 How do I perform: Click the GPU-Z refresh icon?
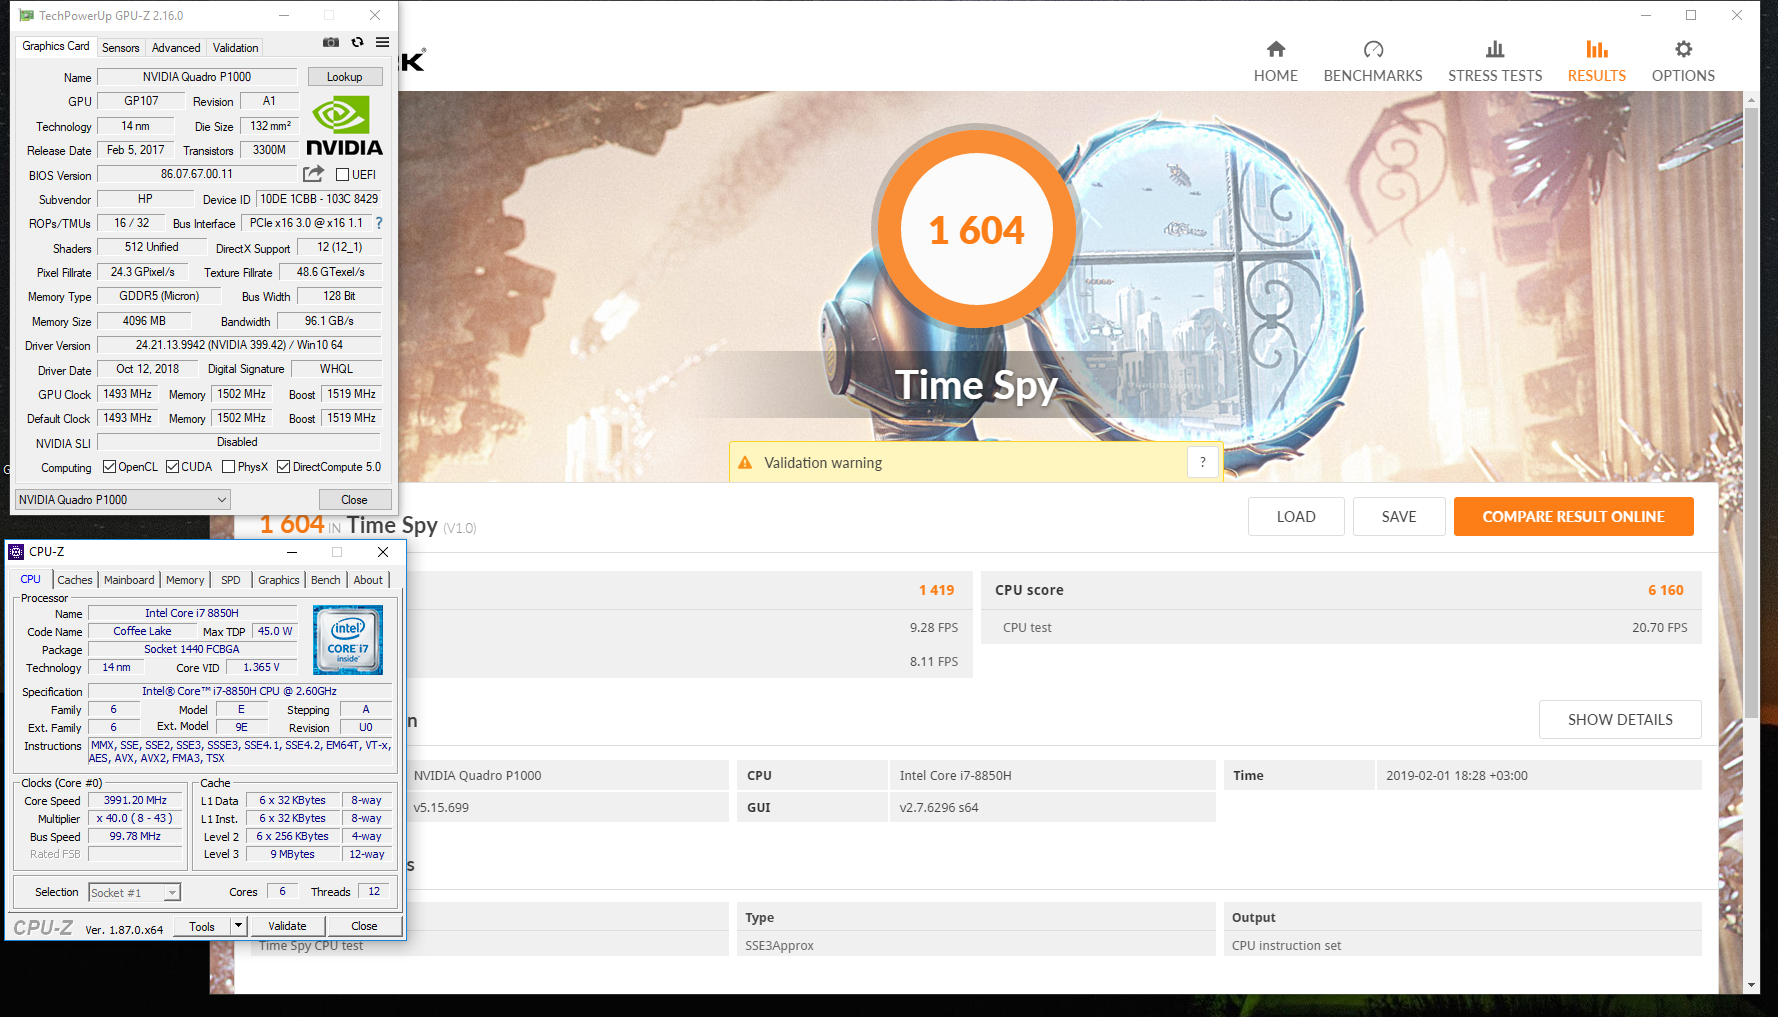[357, 43]
